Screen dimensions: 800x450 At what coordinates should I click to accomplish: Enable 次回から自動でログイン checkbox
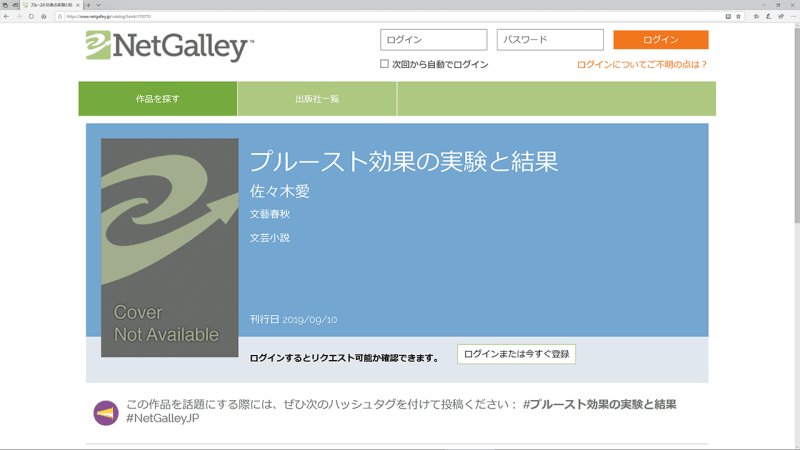coord(384,64)
